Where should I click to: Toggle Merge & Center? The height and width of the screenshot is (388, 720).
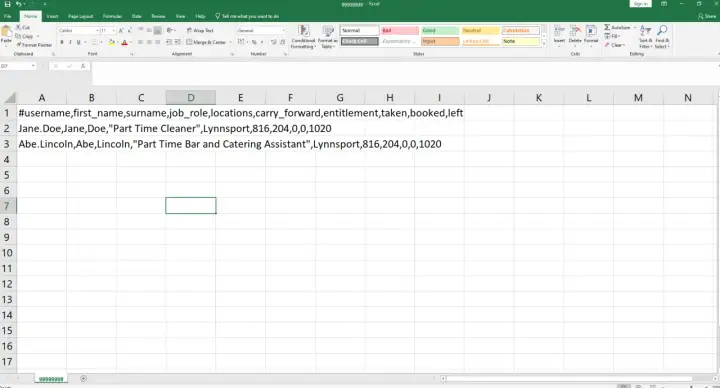206,42
